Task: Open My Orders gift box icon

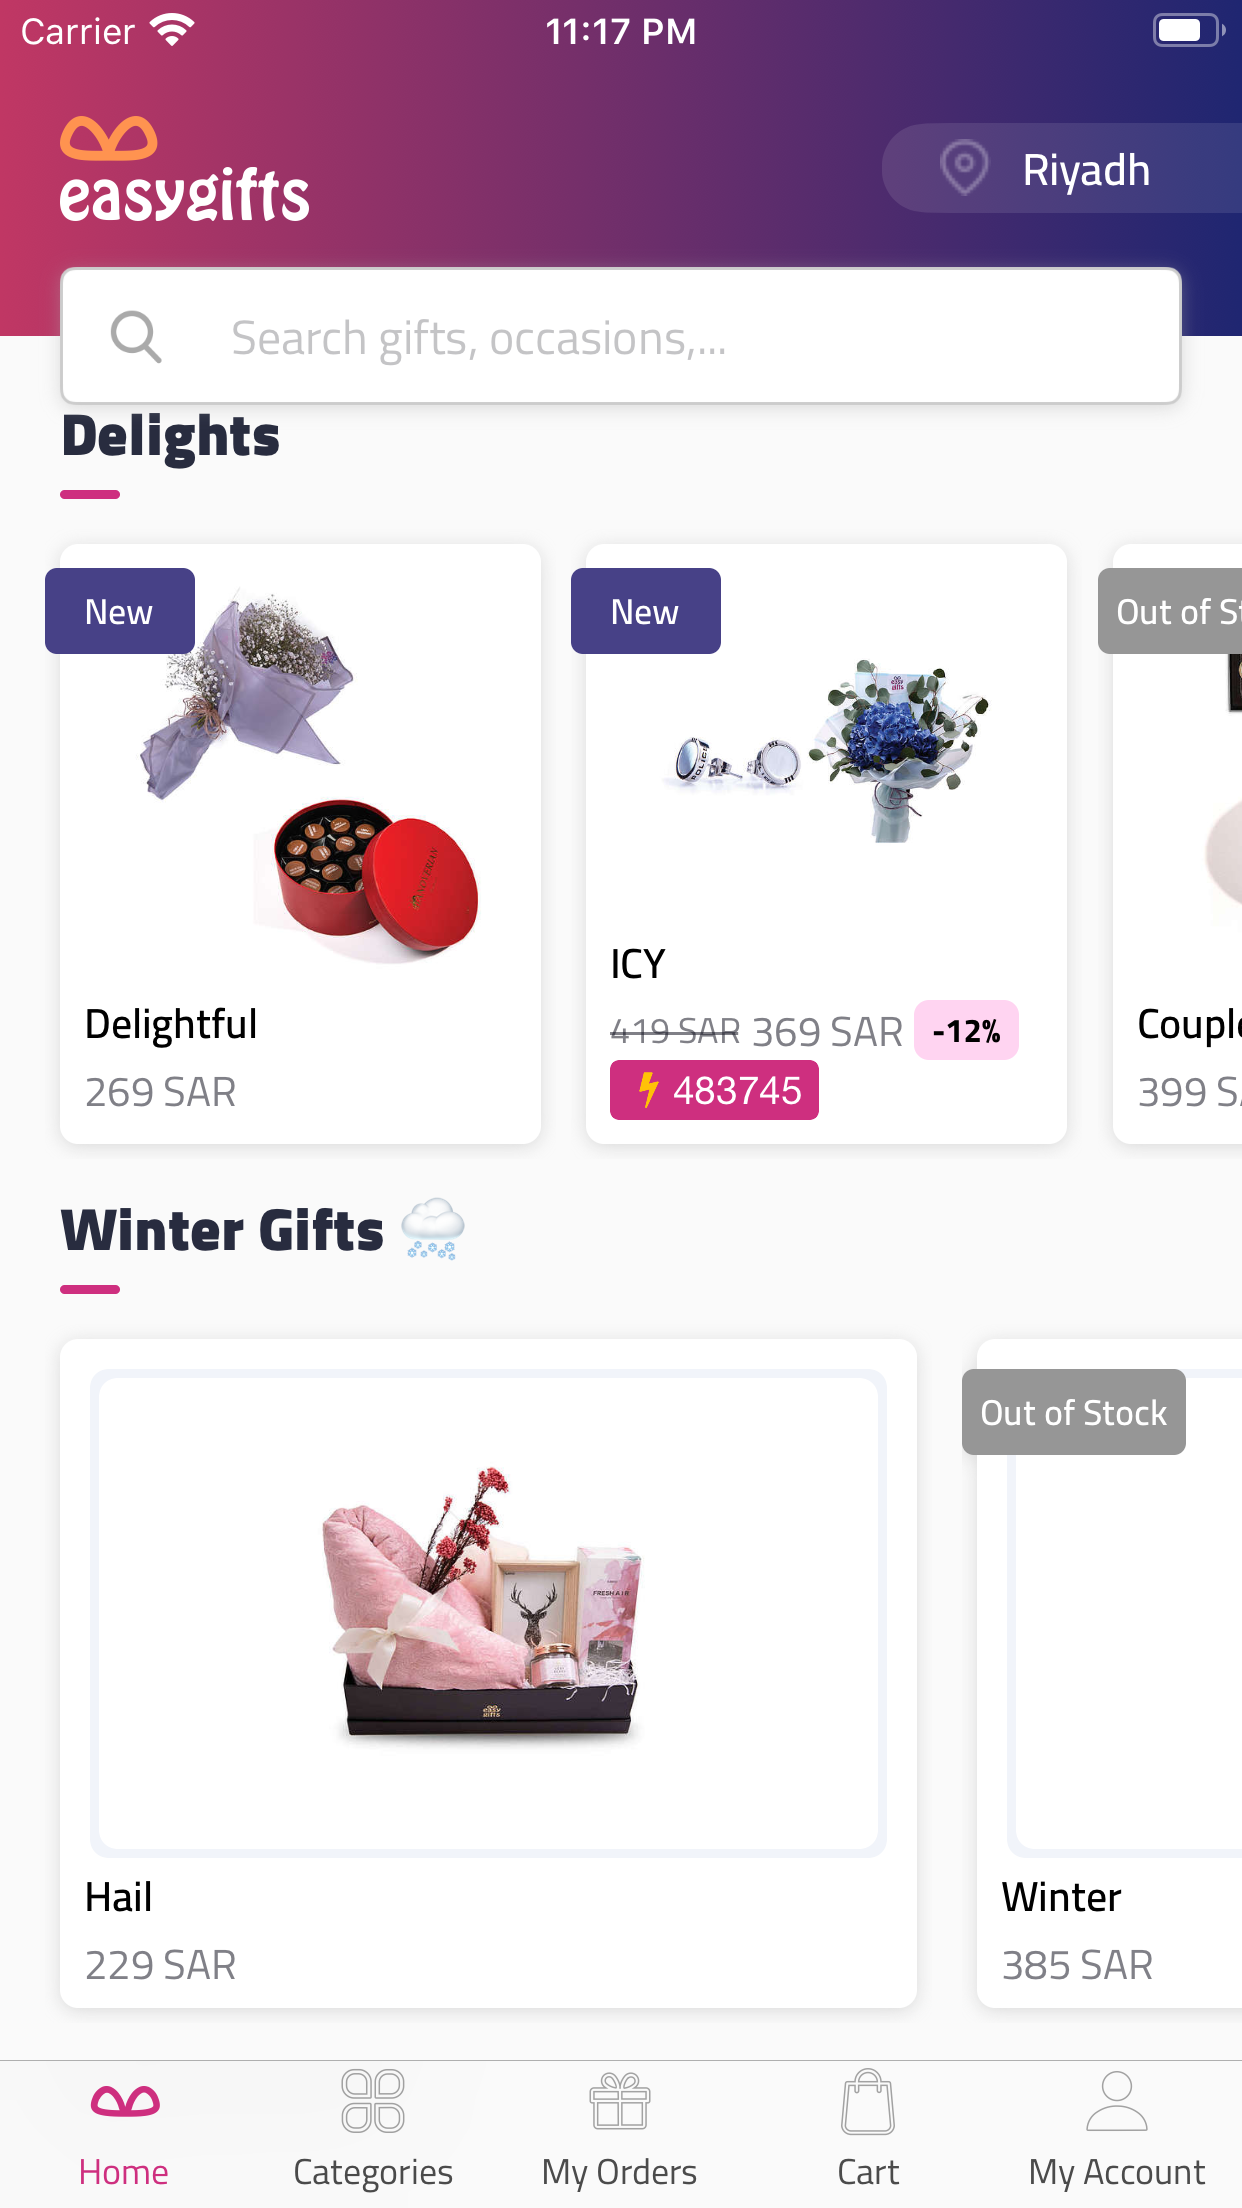Action: pos(620,2101)
